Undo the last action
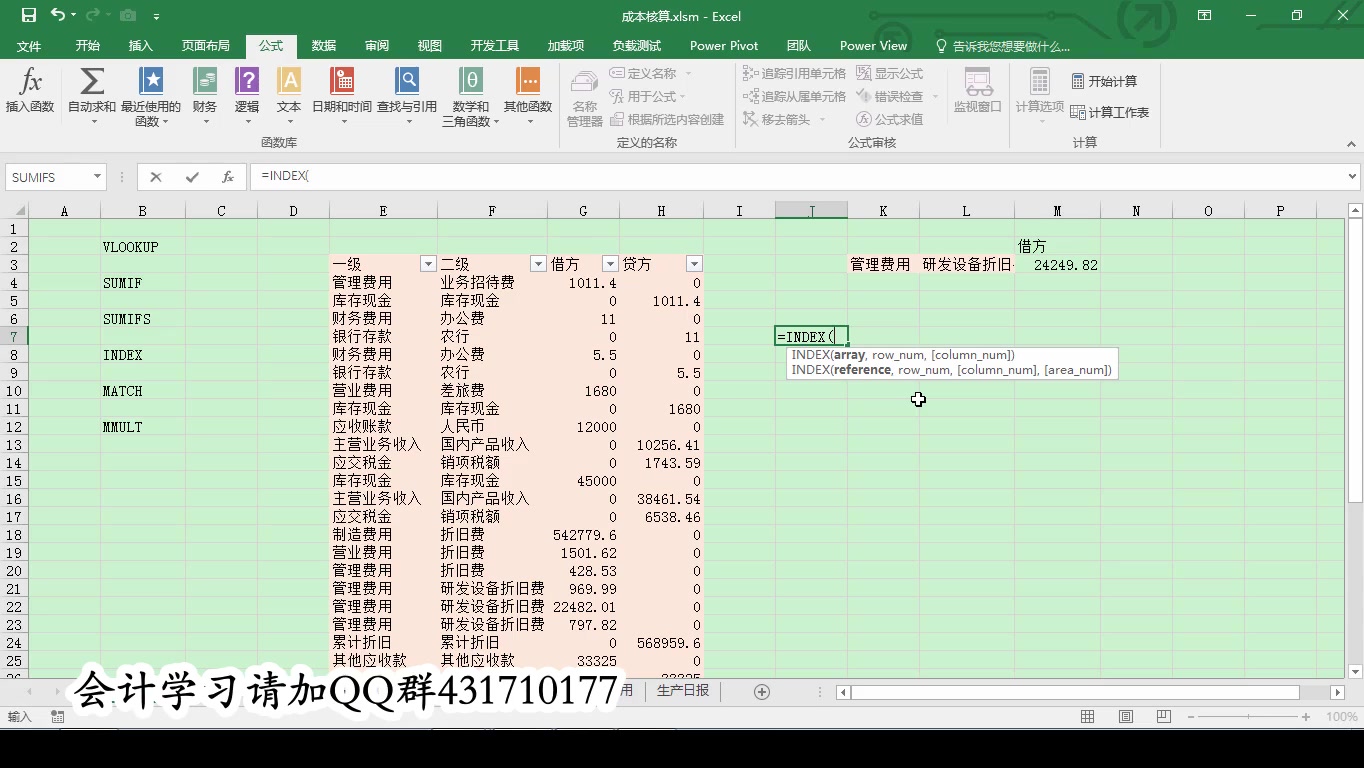The height and width of the screenshot is (768, 1364). click(x=58, y=15)
